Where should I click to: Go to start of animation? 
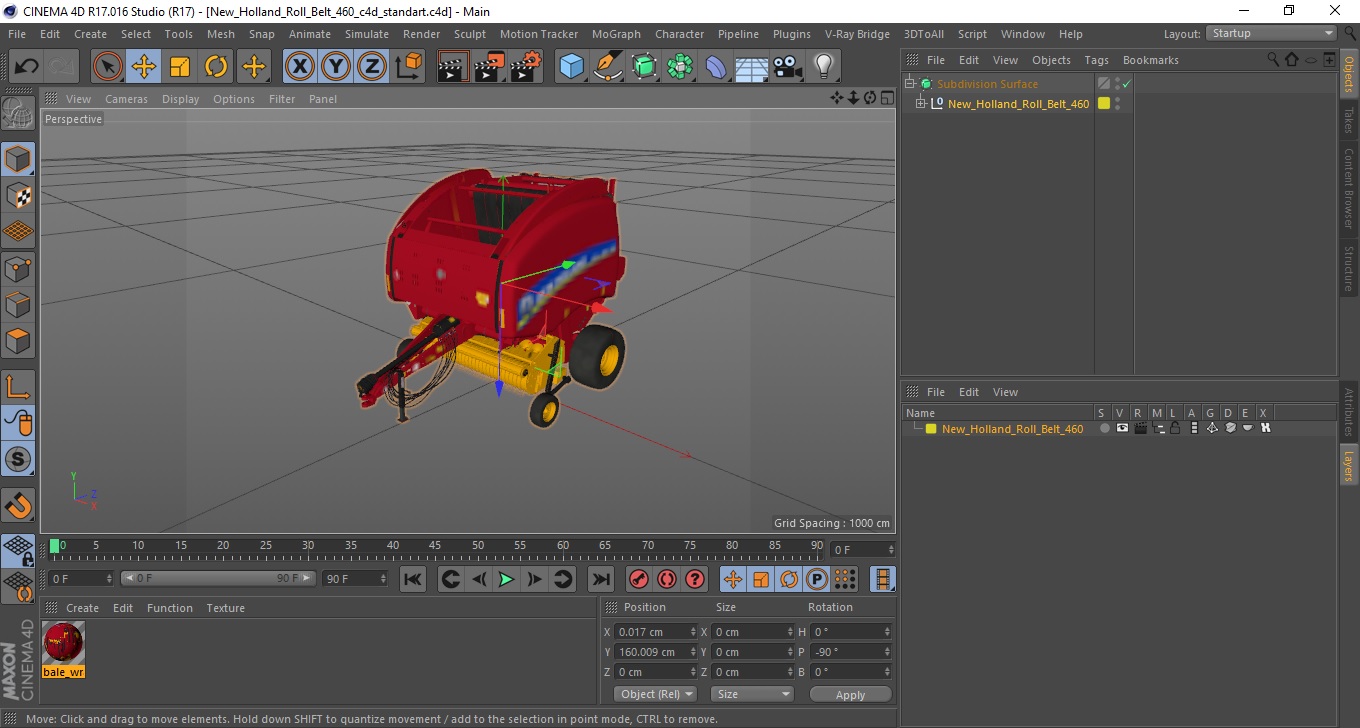(412, 579)
